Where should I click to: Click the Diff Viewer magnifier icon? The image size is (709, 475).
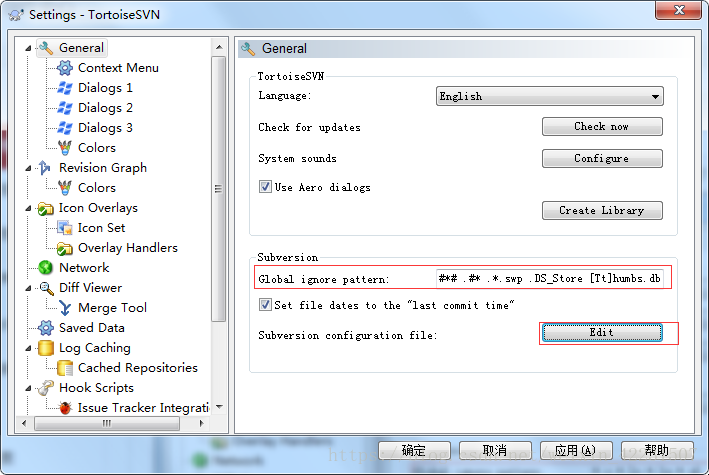45,288
